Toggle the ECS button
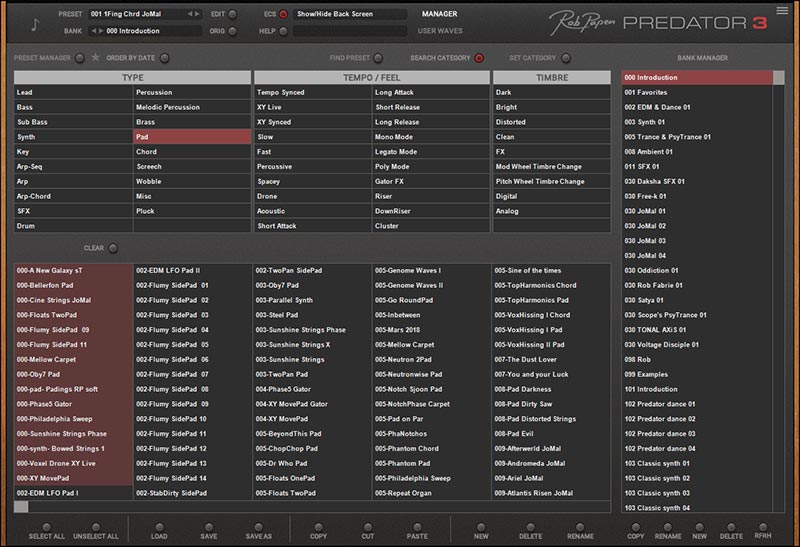 [283, 14]
